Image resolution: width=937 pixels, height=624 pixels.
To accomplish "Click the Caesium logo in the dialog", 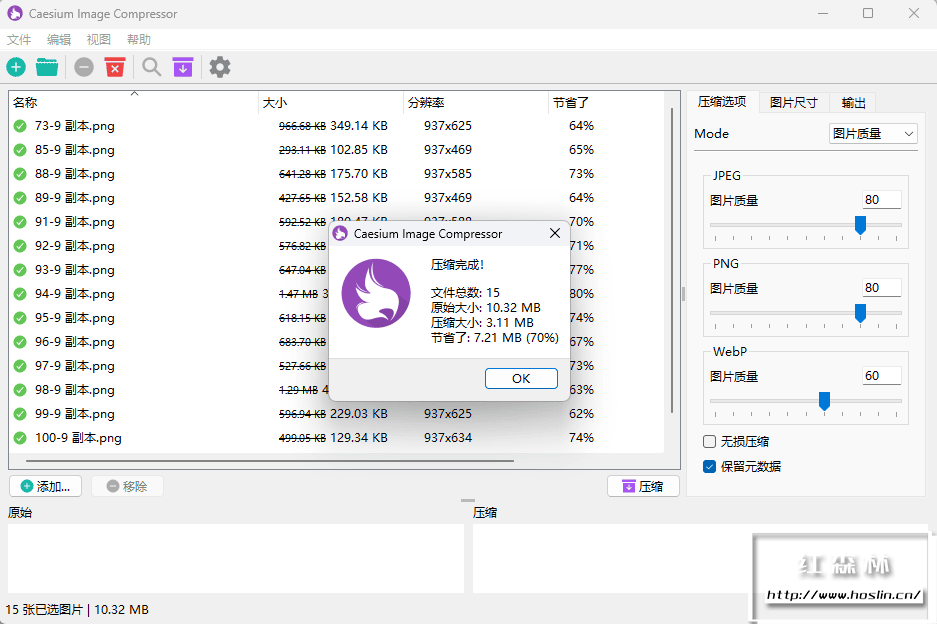I will coord(376,293).
